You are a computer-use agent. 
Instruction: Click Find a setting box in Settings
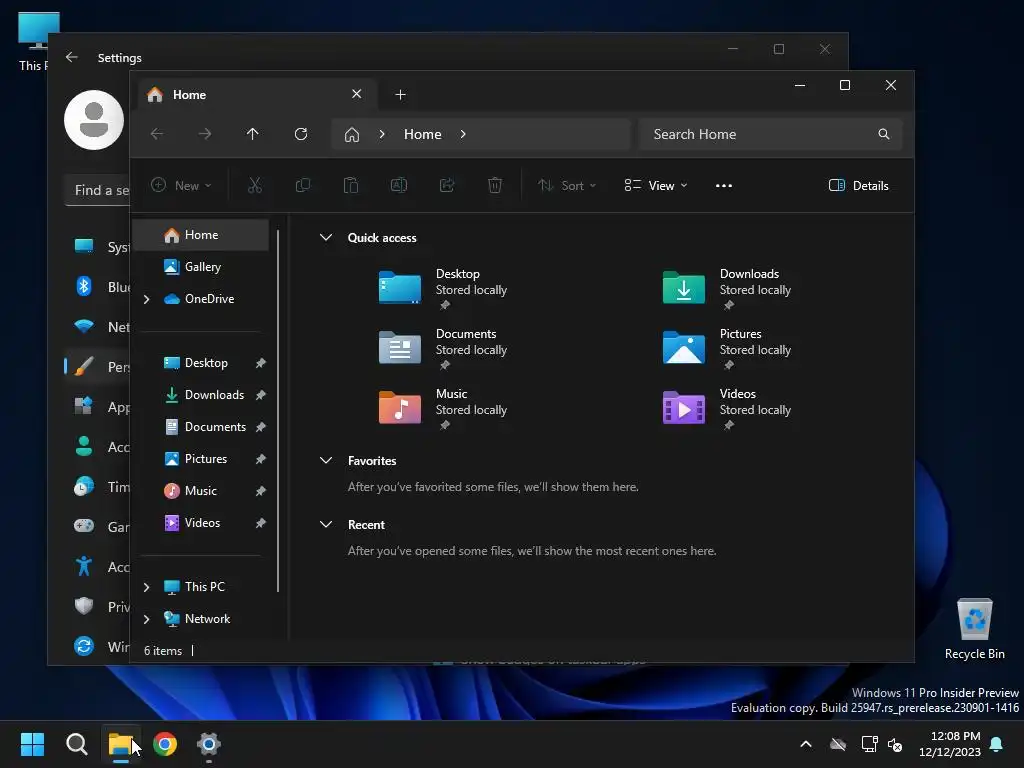pyautogui.click(x=98, y=190)
